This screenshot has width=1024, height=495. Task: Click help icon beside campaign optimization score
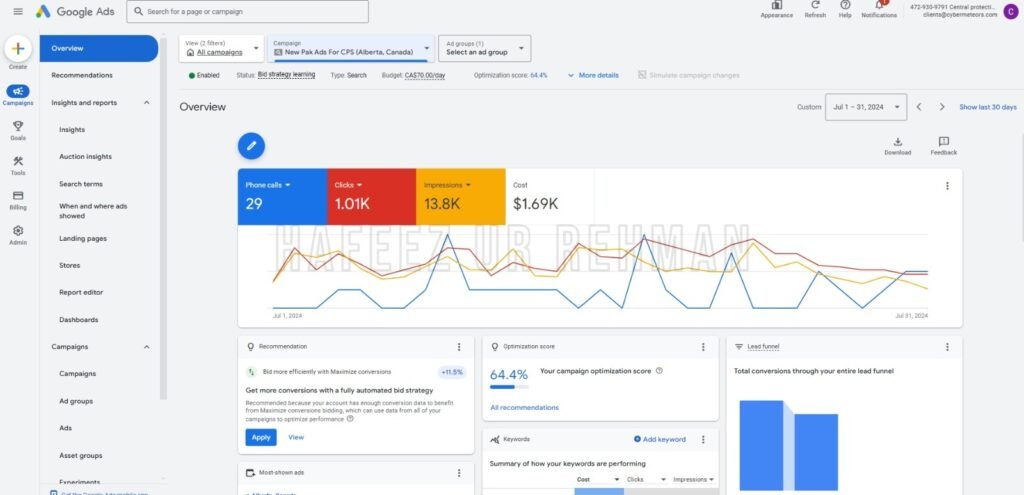click(x=659, y=371)
